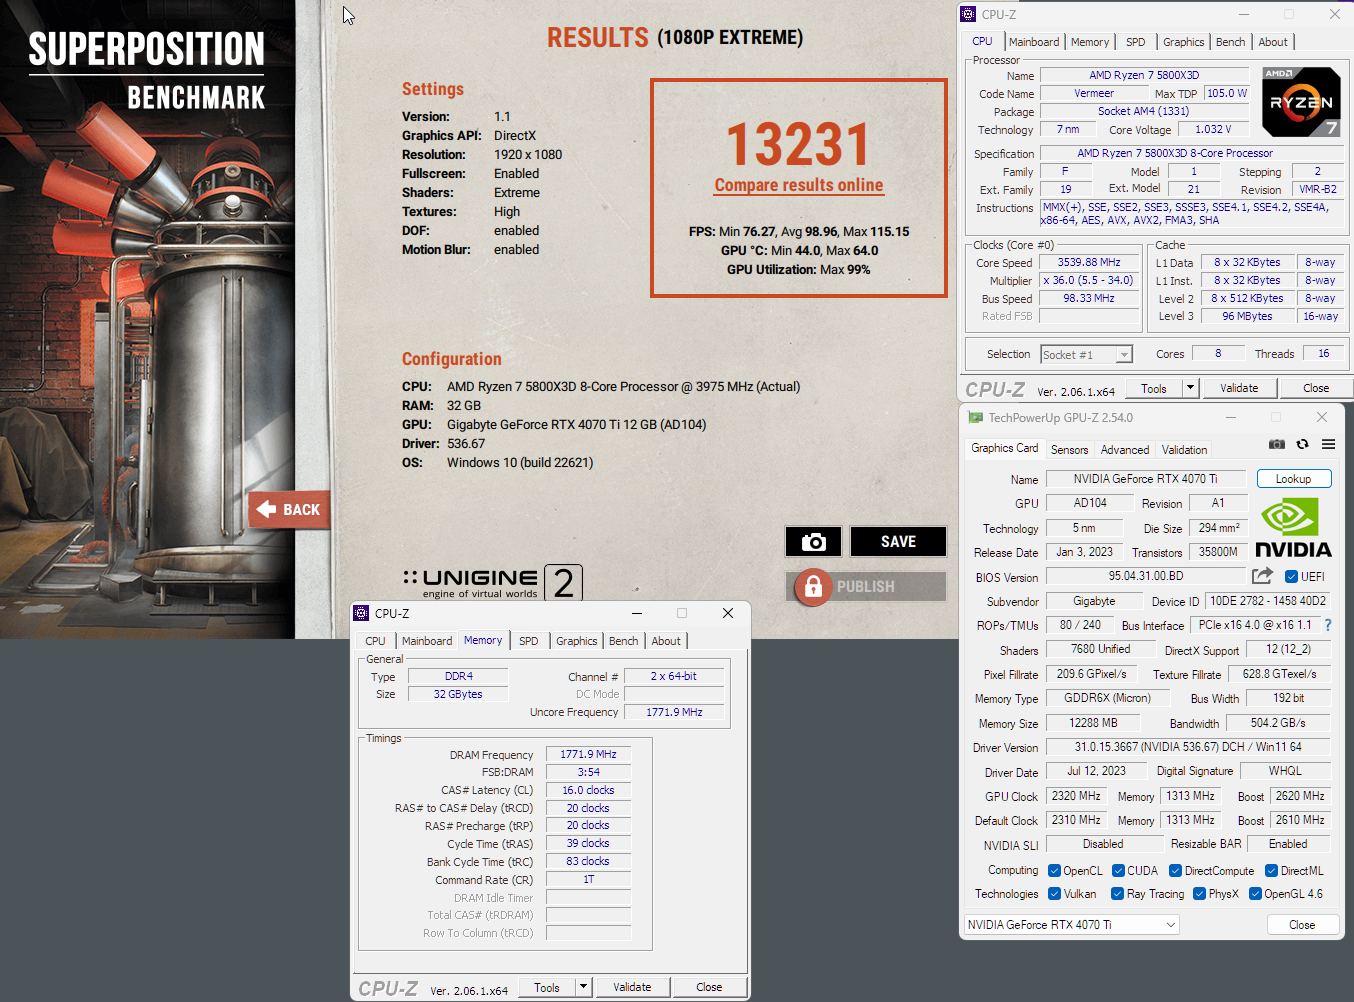Click the Unigine 2 logo

click(x=492, y=582)
